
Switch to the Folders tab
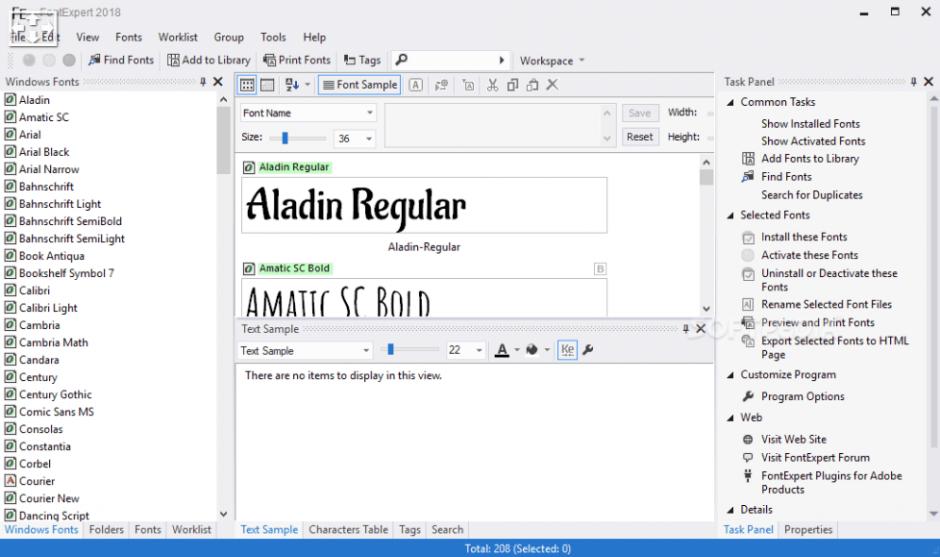106,529
